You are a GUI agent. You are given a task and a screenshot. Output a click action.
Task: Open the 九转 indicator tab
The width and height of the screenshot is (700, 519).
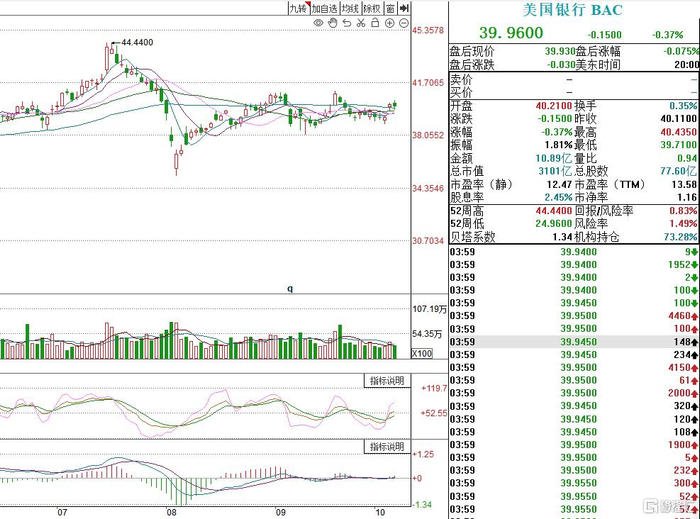(x=299, y=8)
